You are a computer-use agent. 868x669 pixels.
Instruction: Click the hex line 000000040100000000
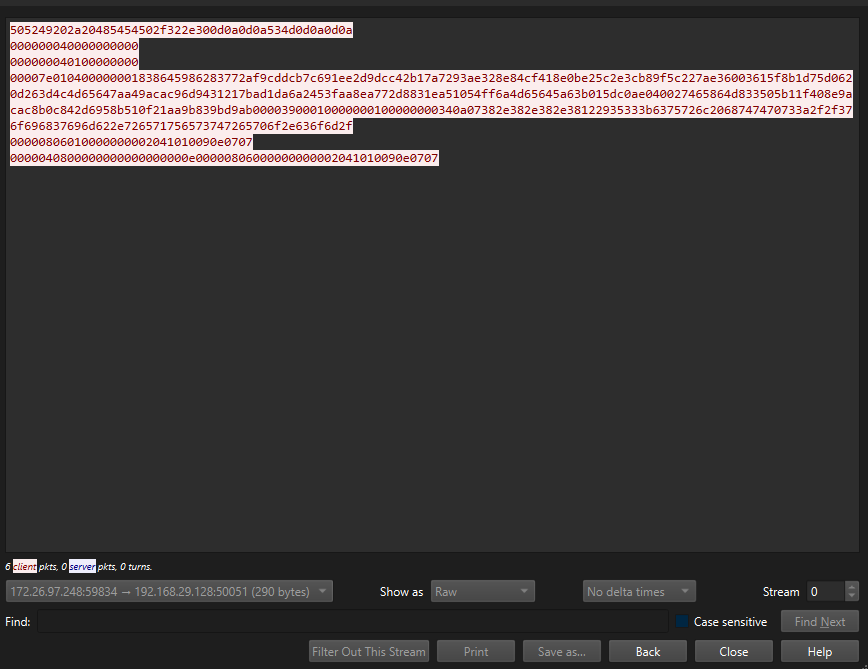click(74, 62)
